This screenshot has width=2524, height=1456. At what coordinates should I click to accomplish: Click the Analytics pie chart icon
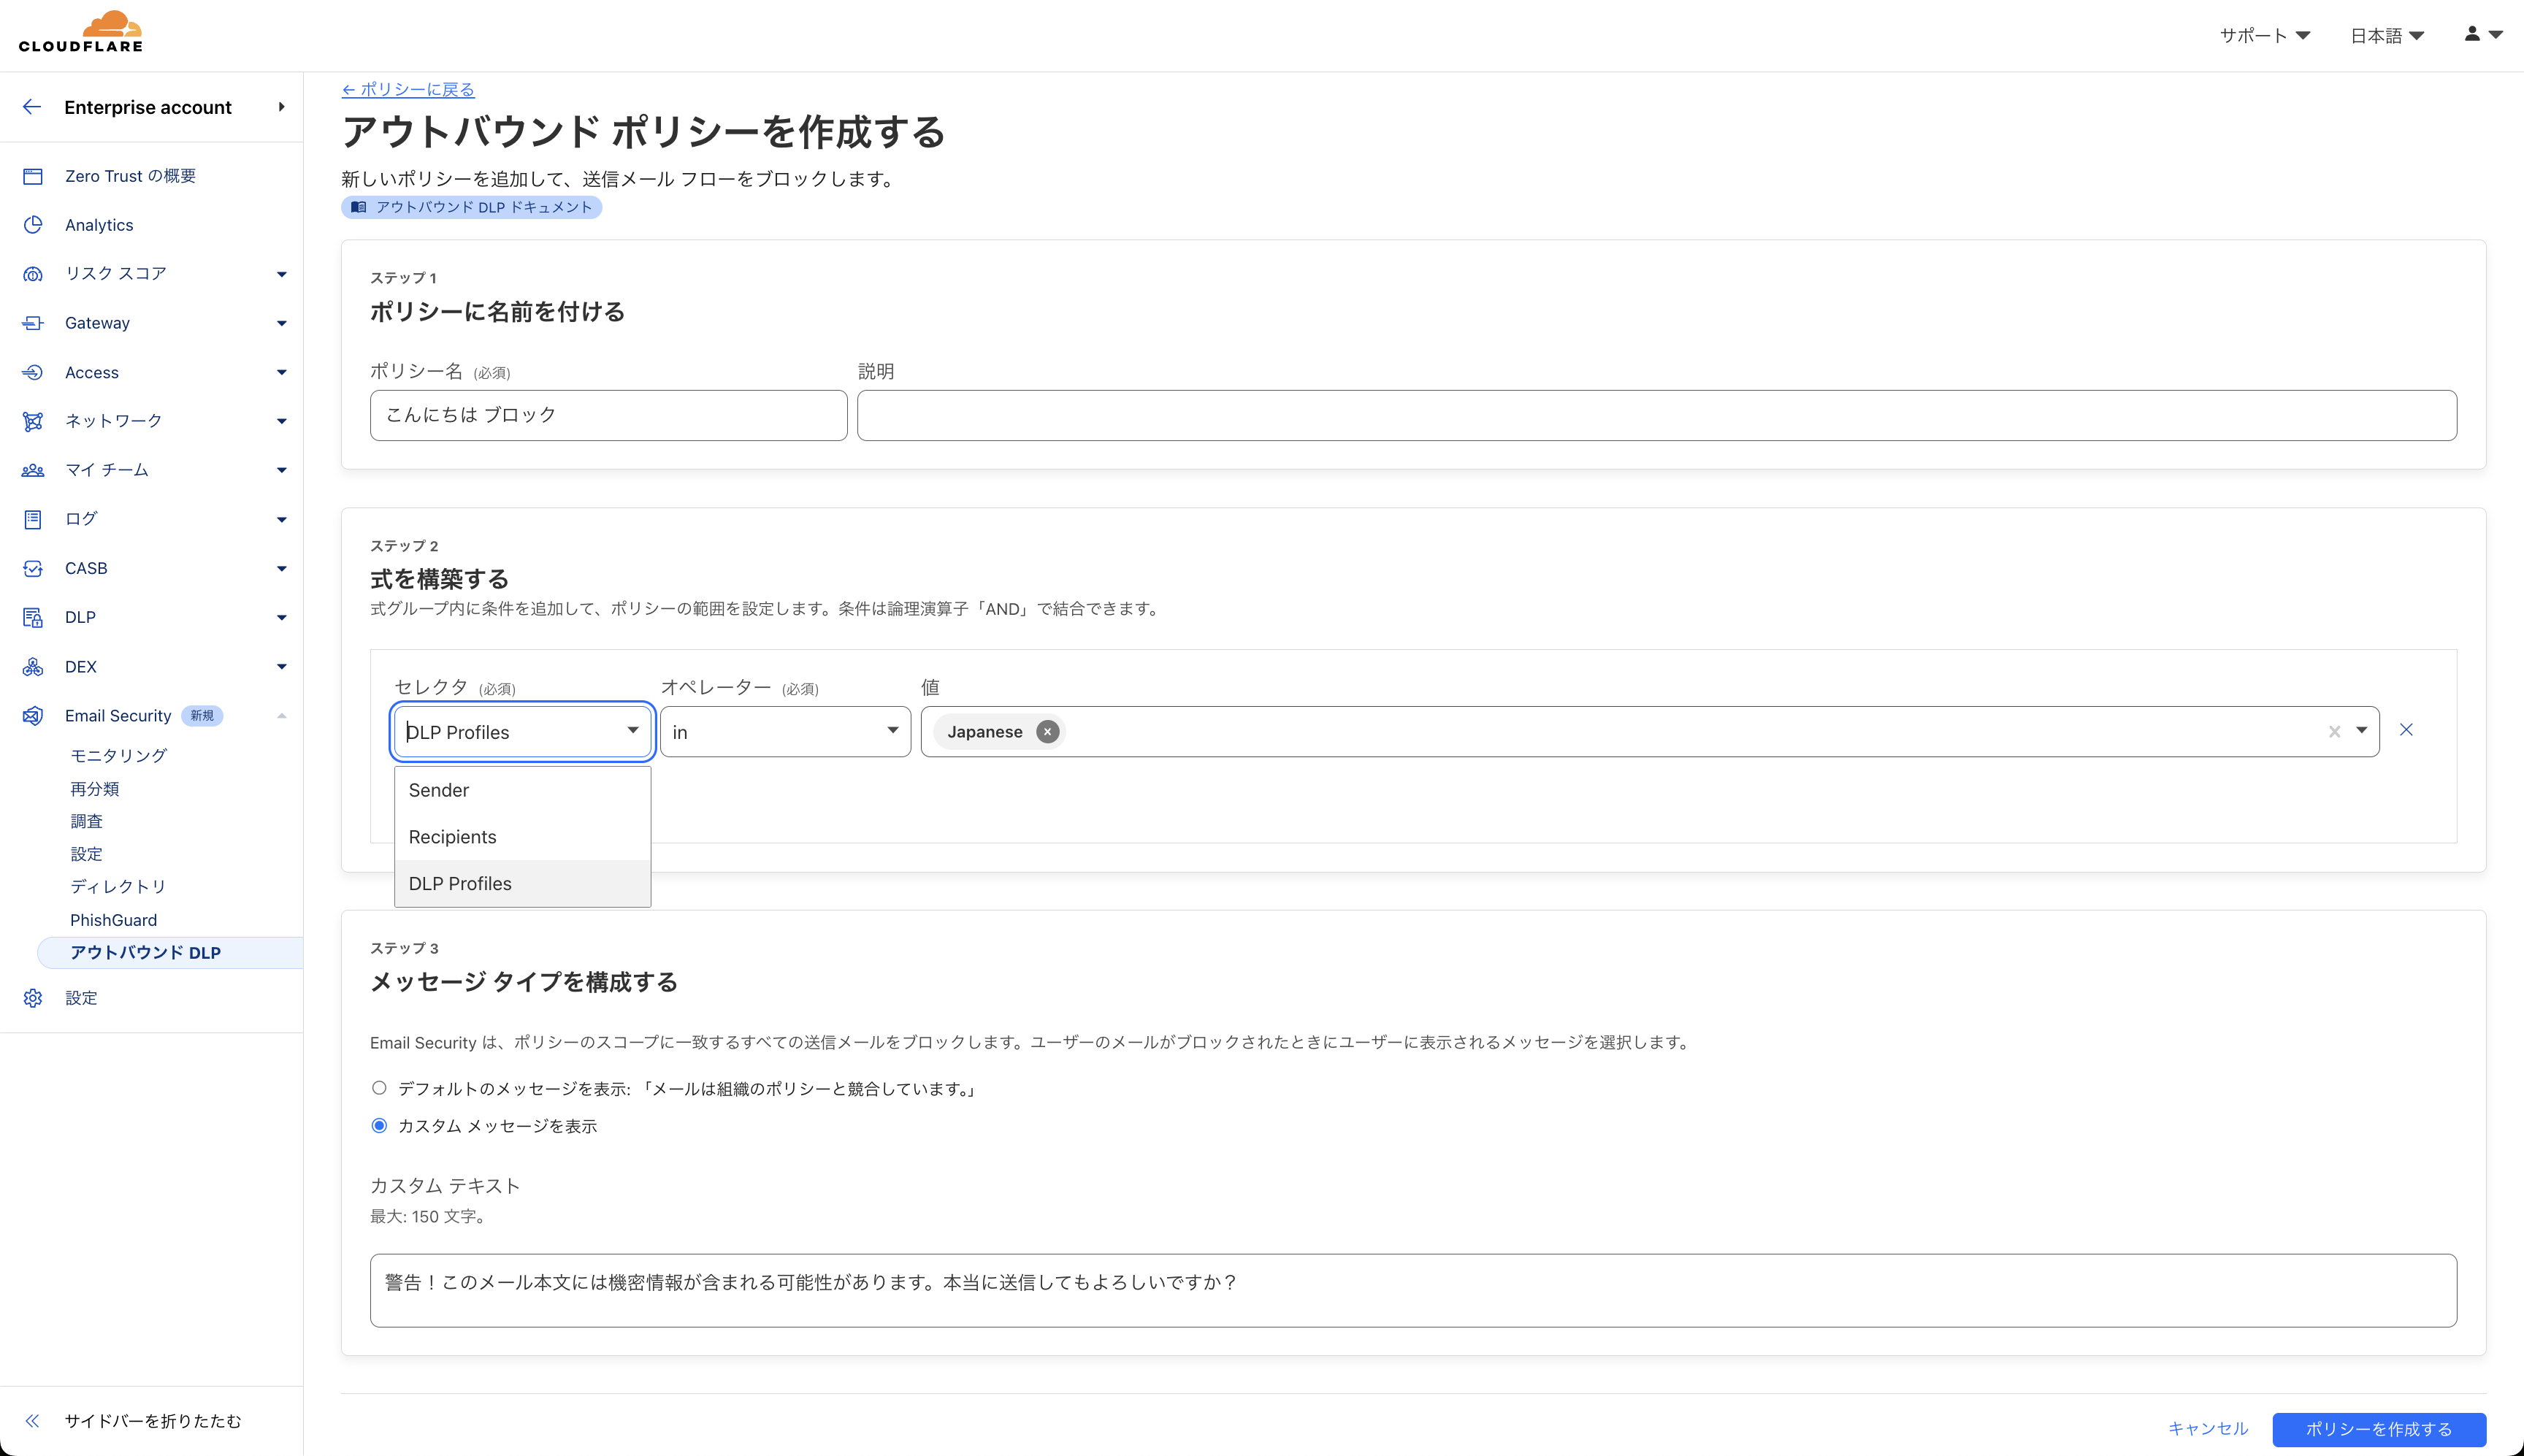pyautogui.click(x=33, y=225)
